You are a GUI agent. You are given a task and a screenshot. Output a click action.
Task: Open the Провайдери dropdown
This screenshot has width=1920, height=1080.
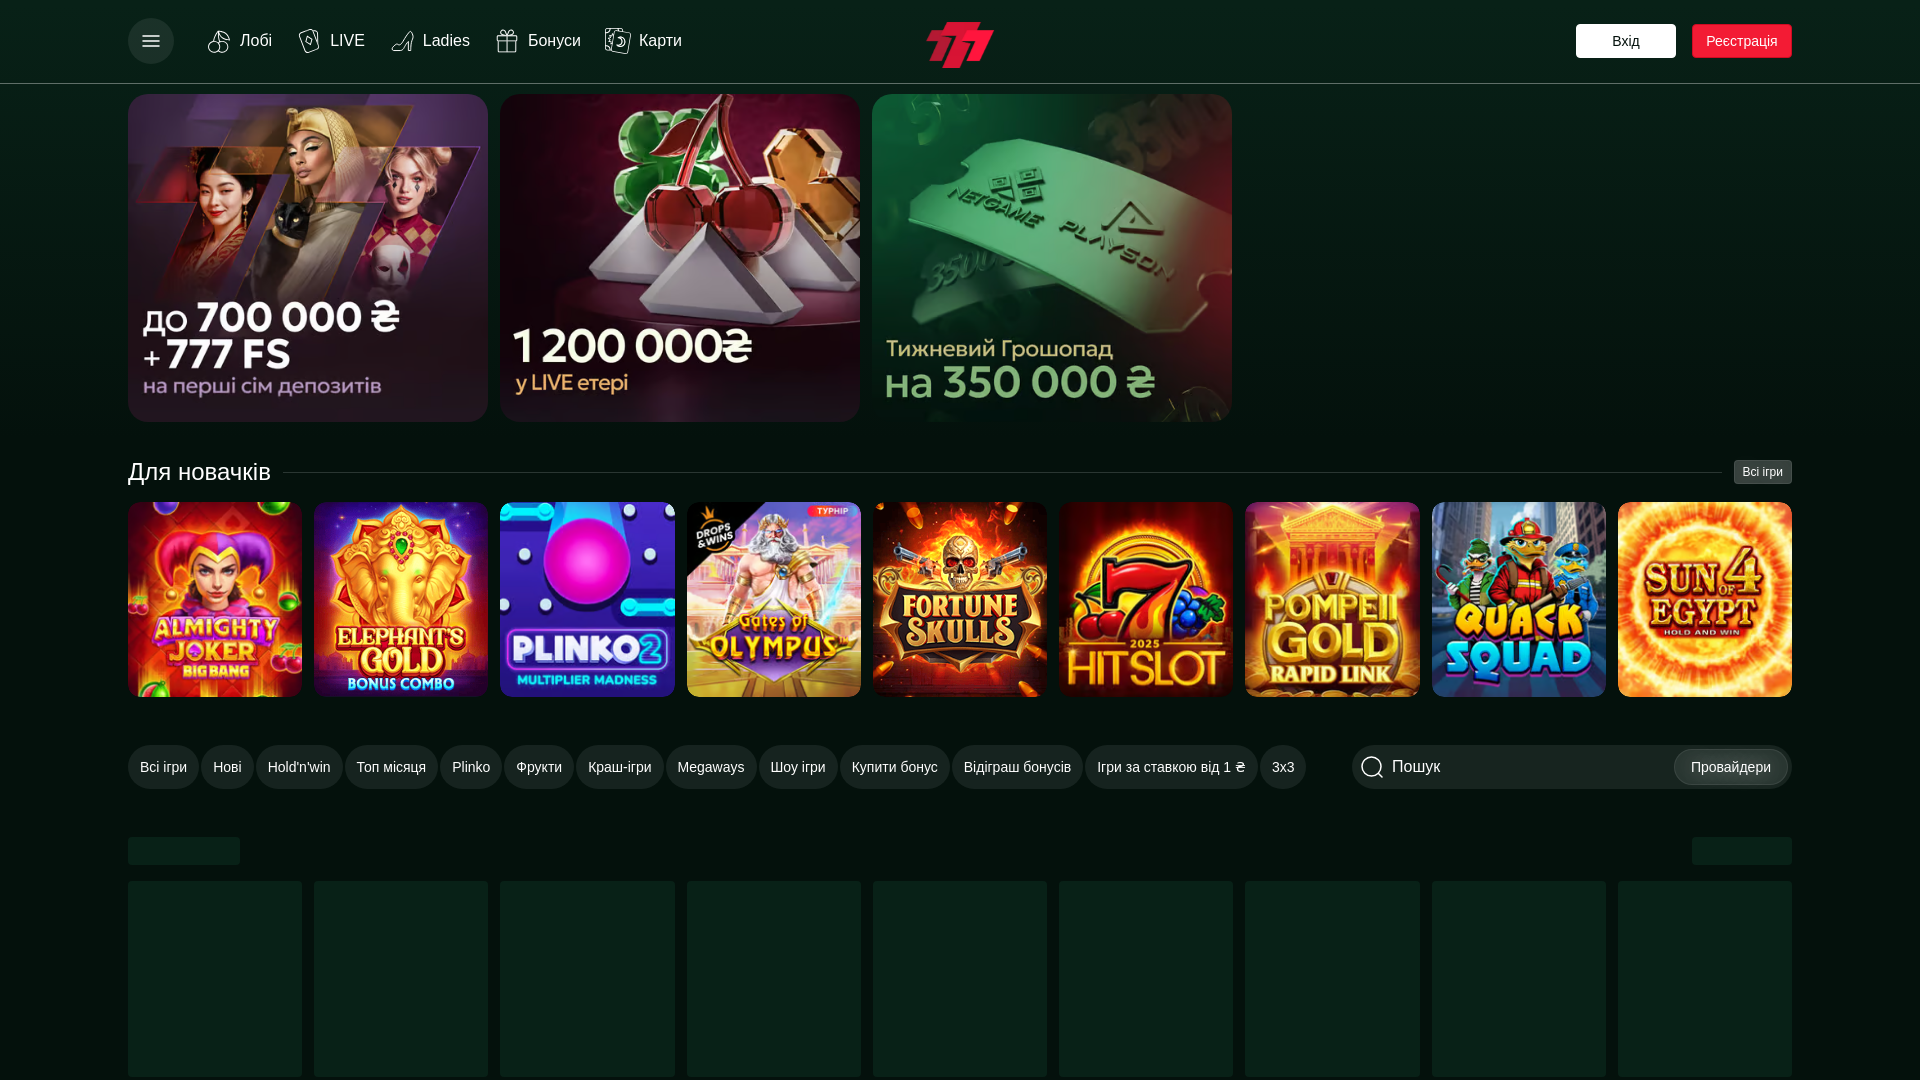(1731, 767)
